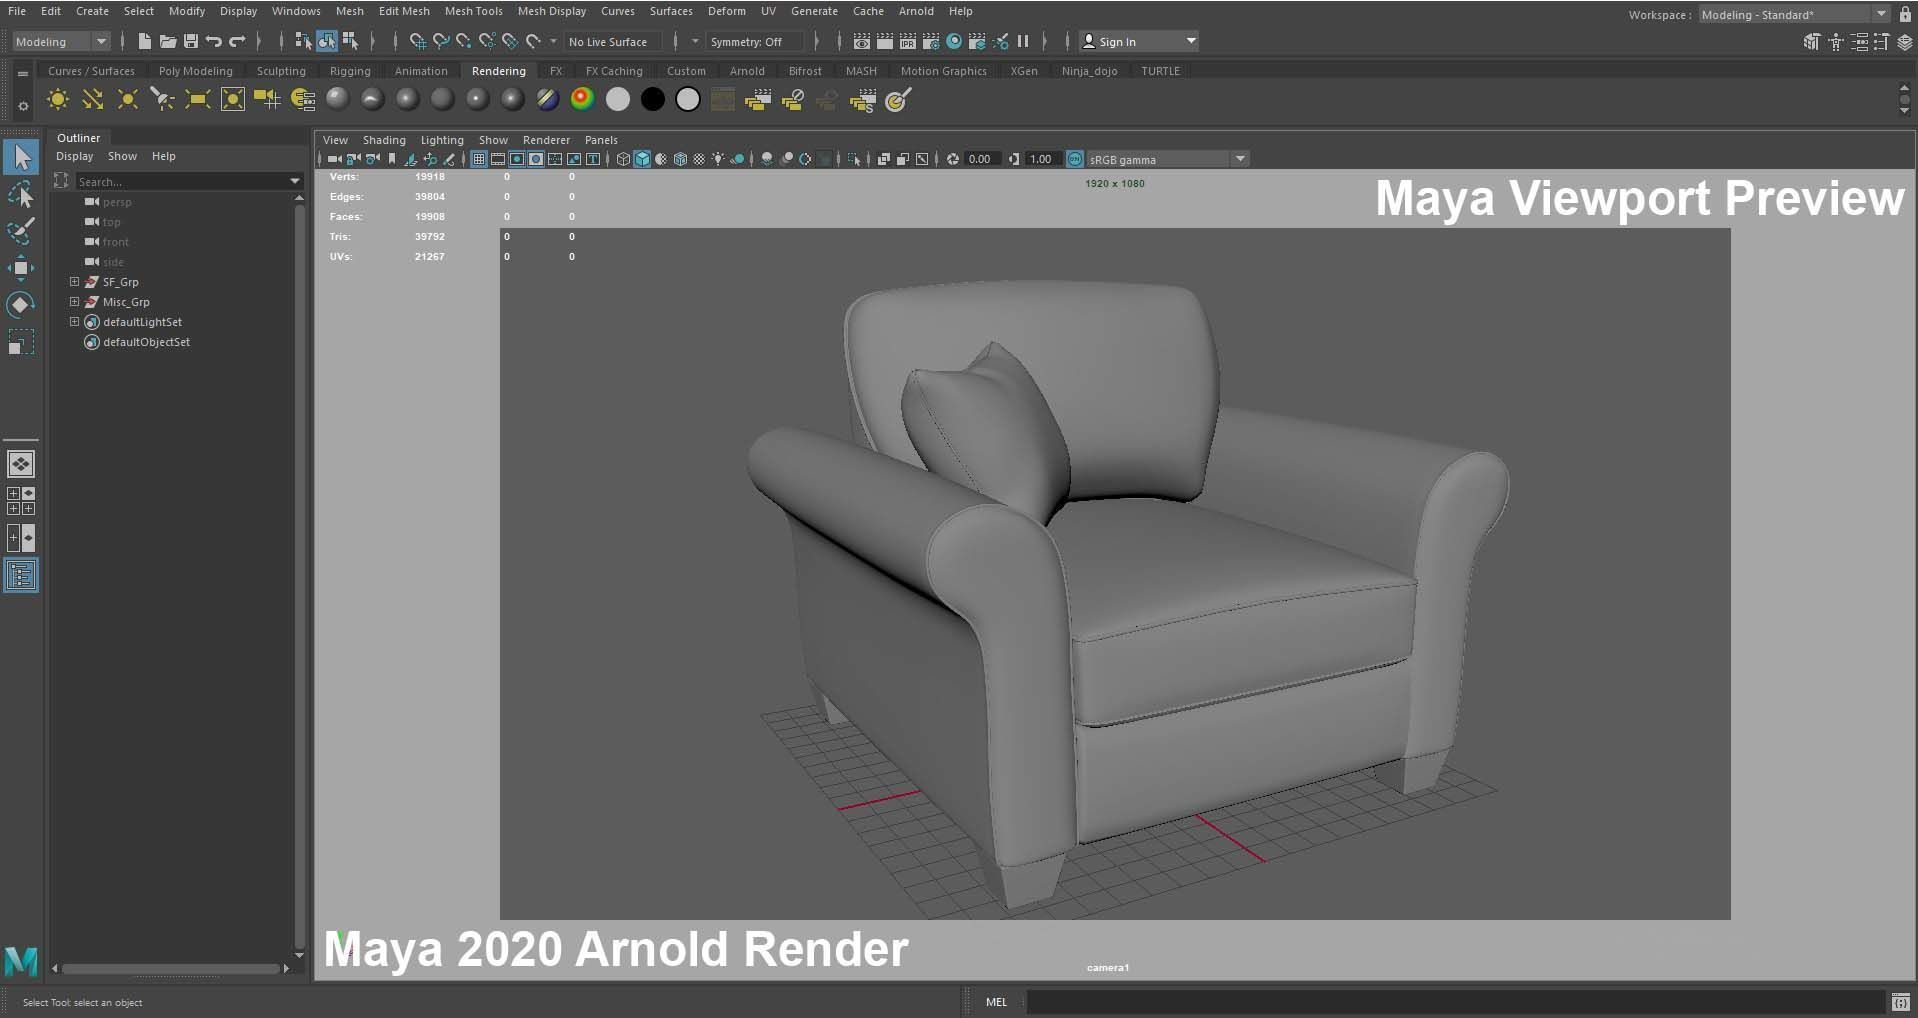This screenshot has height=1018, width=1918.
Task: Click the No Live Surface field
Action: click(612, 41)
